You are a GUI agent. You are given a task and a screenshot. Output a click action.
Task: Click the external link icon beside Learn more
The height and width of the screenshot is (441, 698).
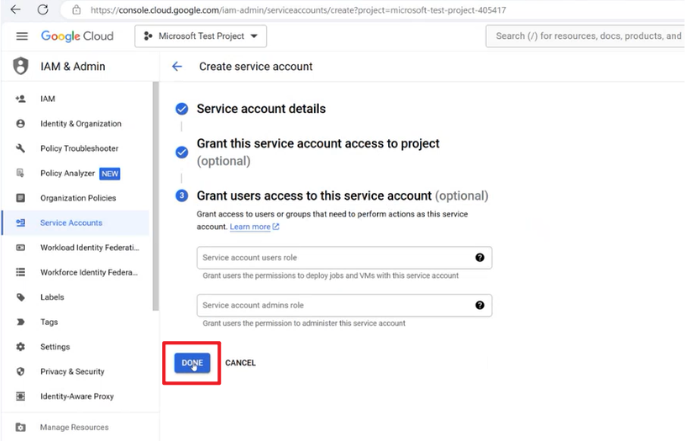276,227
